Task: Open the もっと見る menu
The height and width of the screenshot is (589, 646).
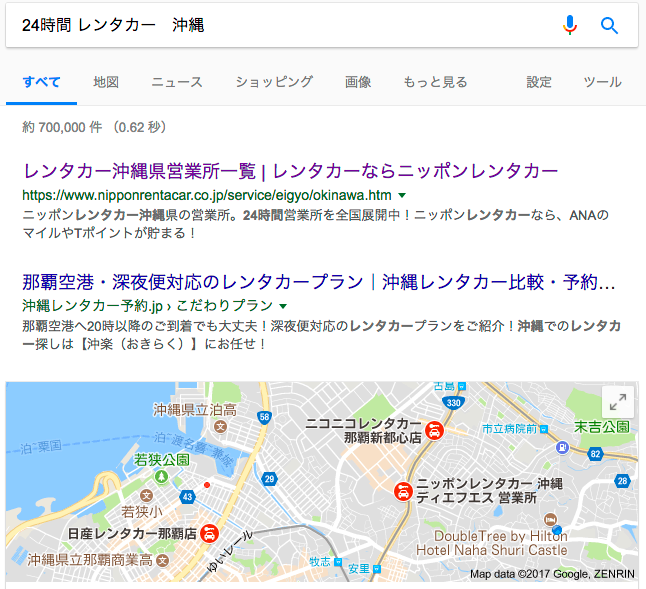Action: (435, 82)
